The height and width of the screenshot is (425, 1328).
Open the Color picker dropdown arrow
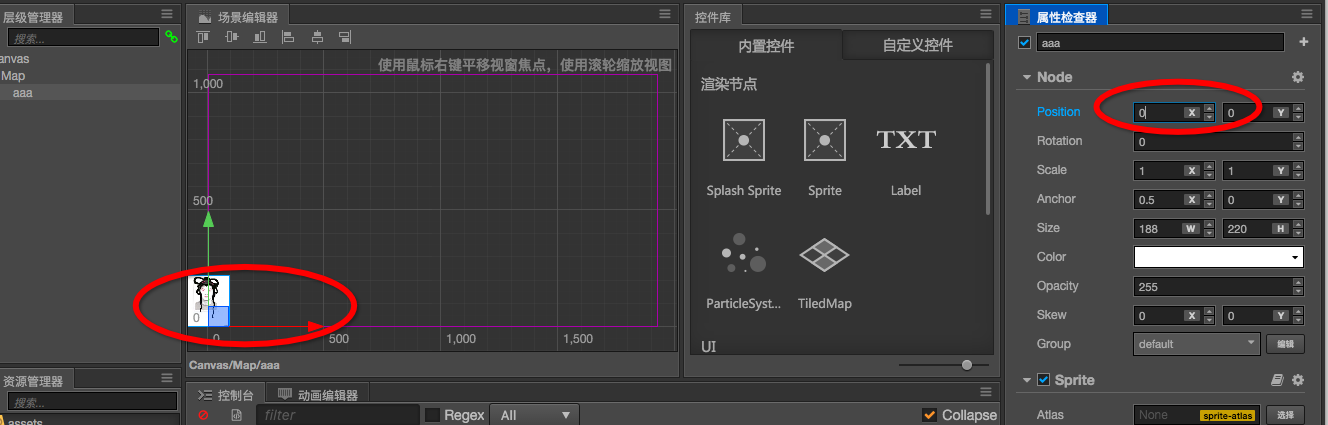click(x=1296, y=258)
